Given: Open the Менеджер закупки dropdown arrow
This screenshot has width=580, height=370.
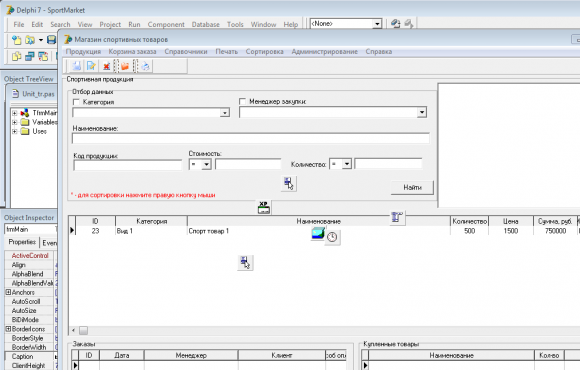Looking at the screenshot, I should point(422,112).
